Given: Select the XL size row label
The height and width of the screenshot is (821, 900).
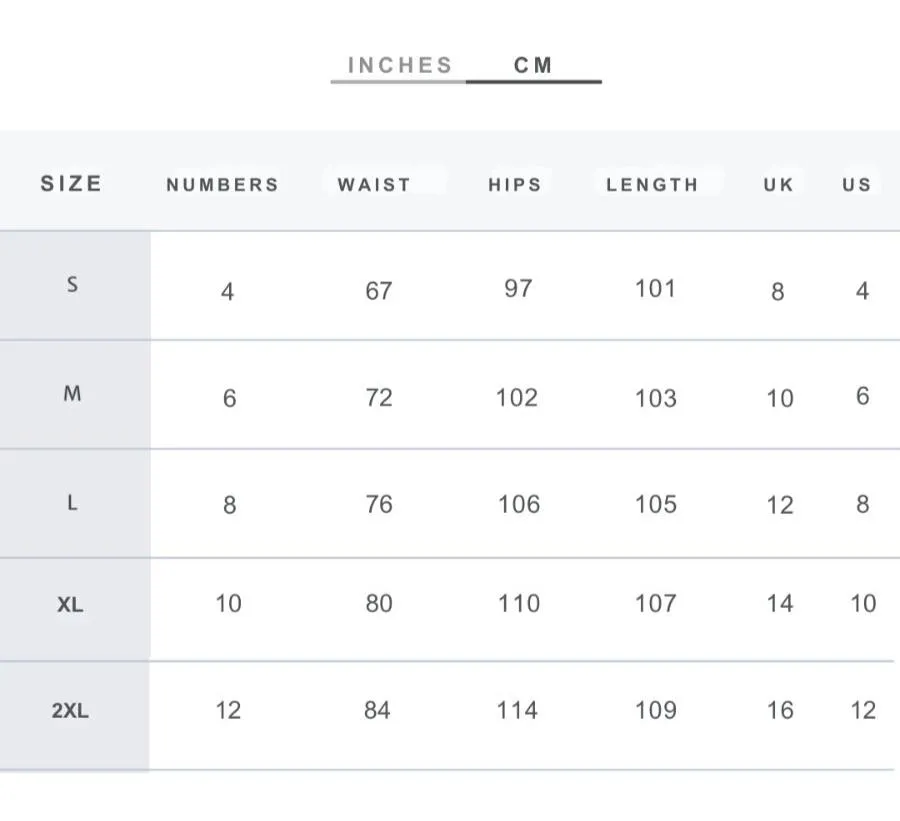Looking at the screenshot, I should click(x=71, y=604).
